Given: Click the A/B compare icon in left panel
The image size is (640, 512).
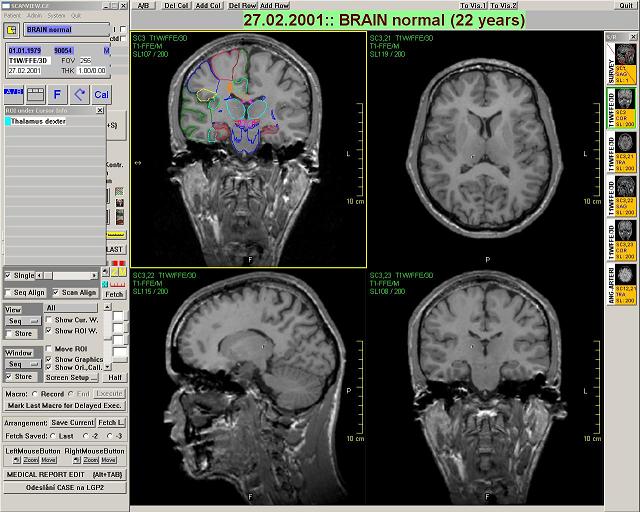Looking at the screenshot, I should click(x=12, y=94).
